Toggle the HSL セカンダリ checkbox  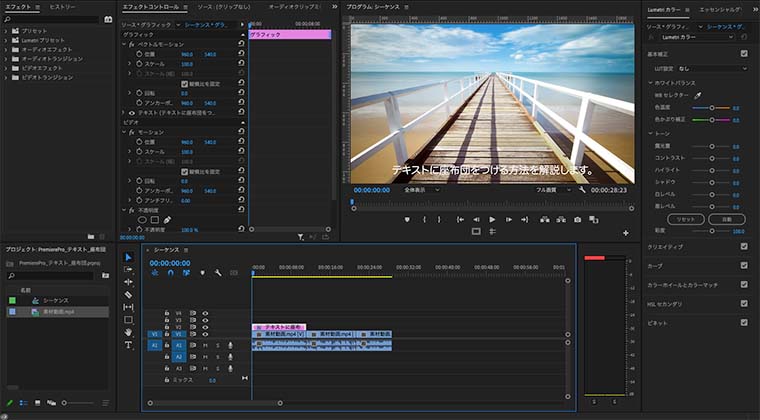pos(744,304)
